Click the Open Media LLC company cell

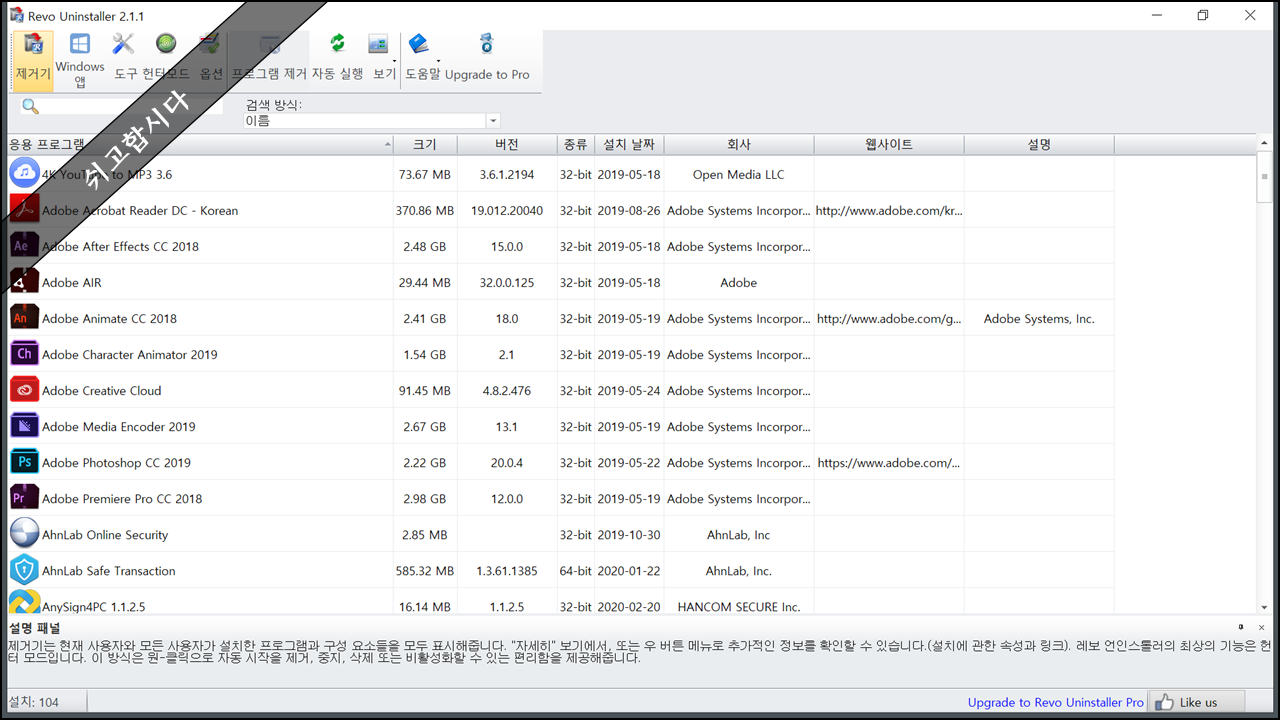[739, 175]
